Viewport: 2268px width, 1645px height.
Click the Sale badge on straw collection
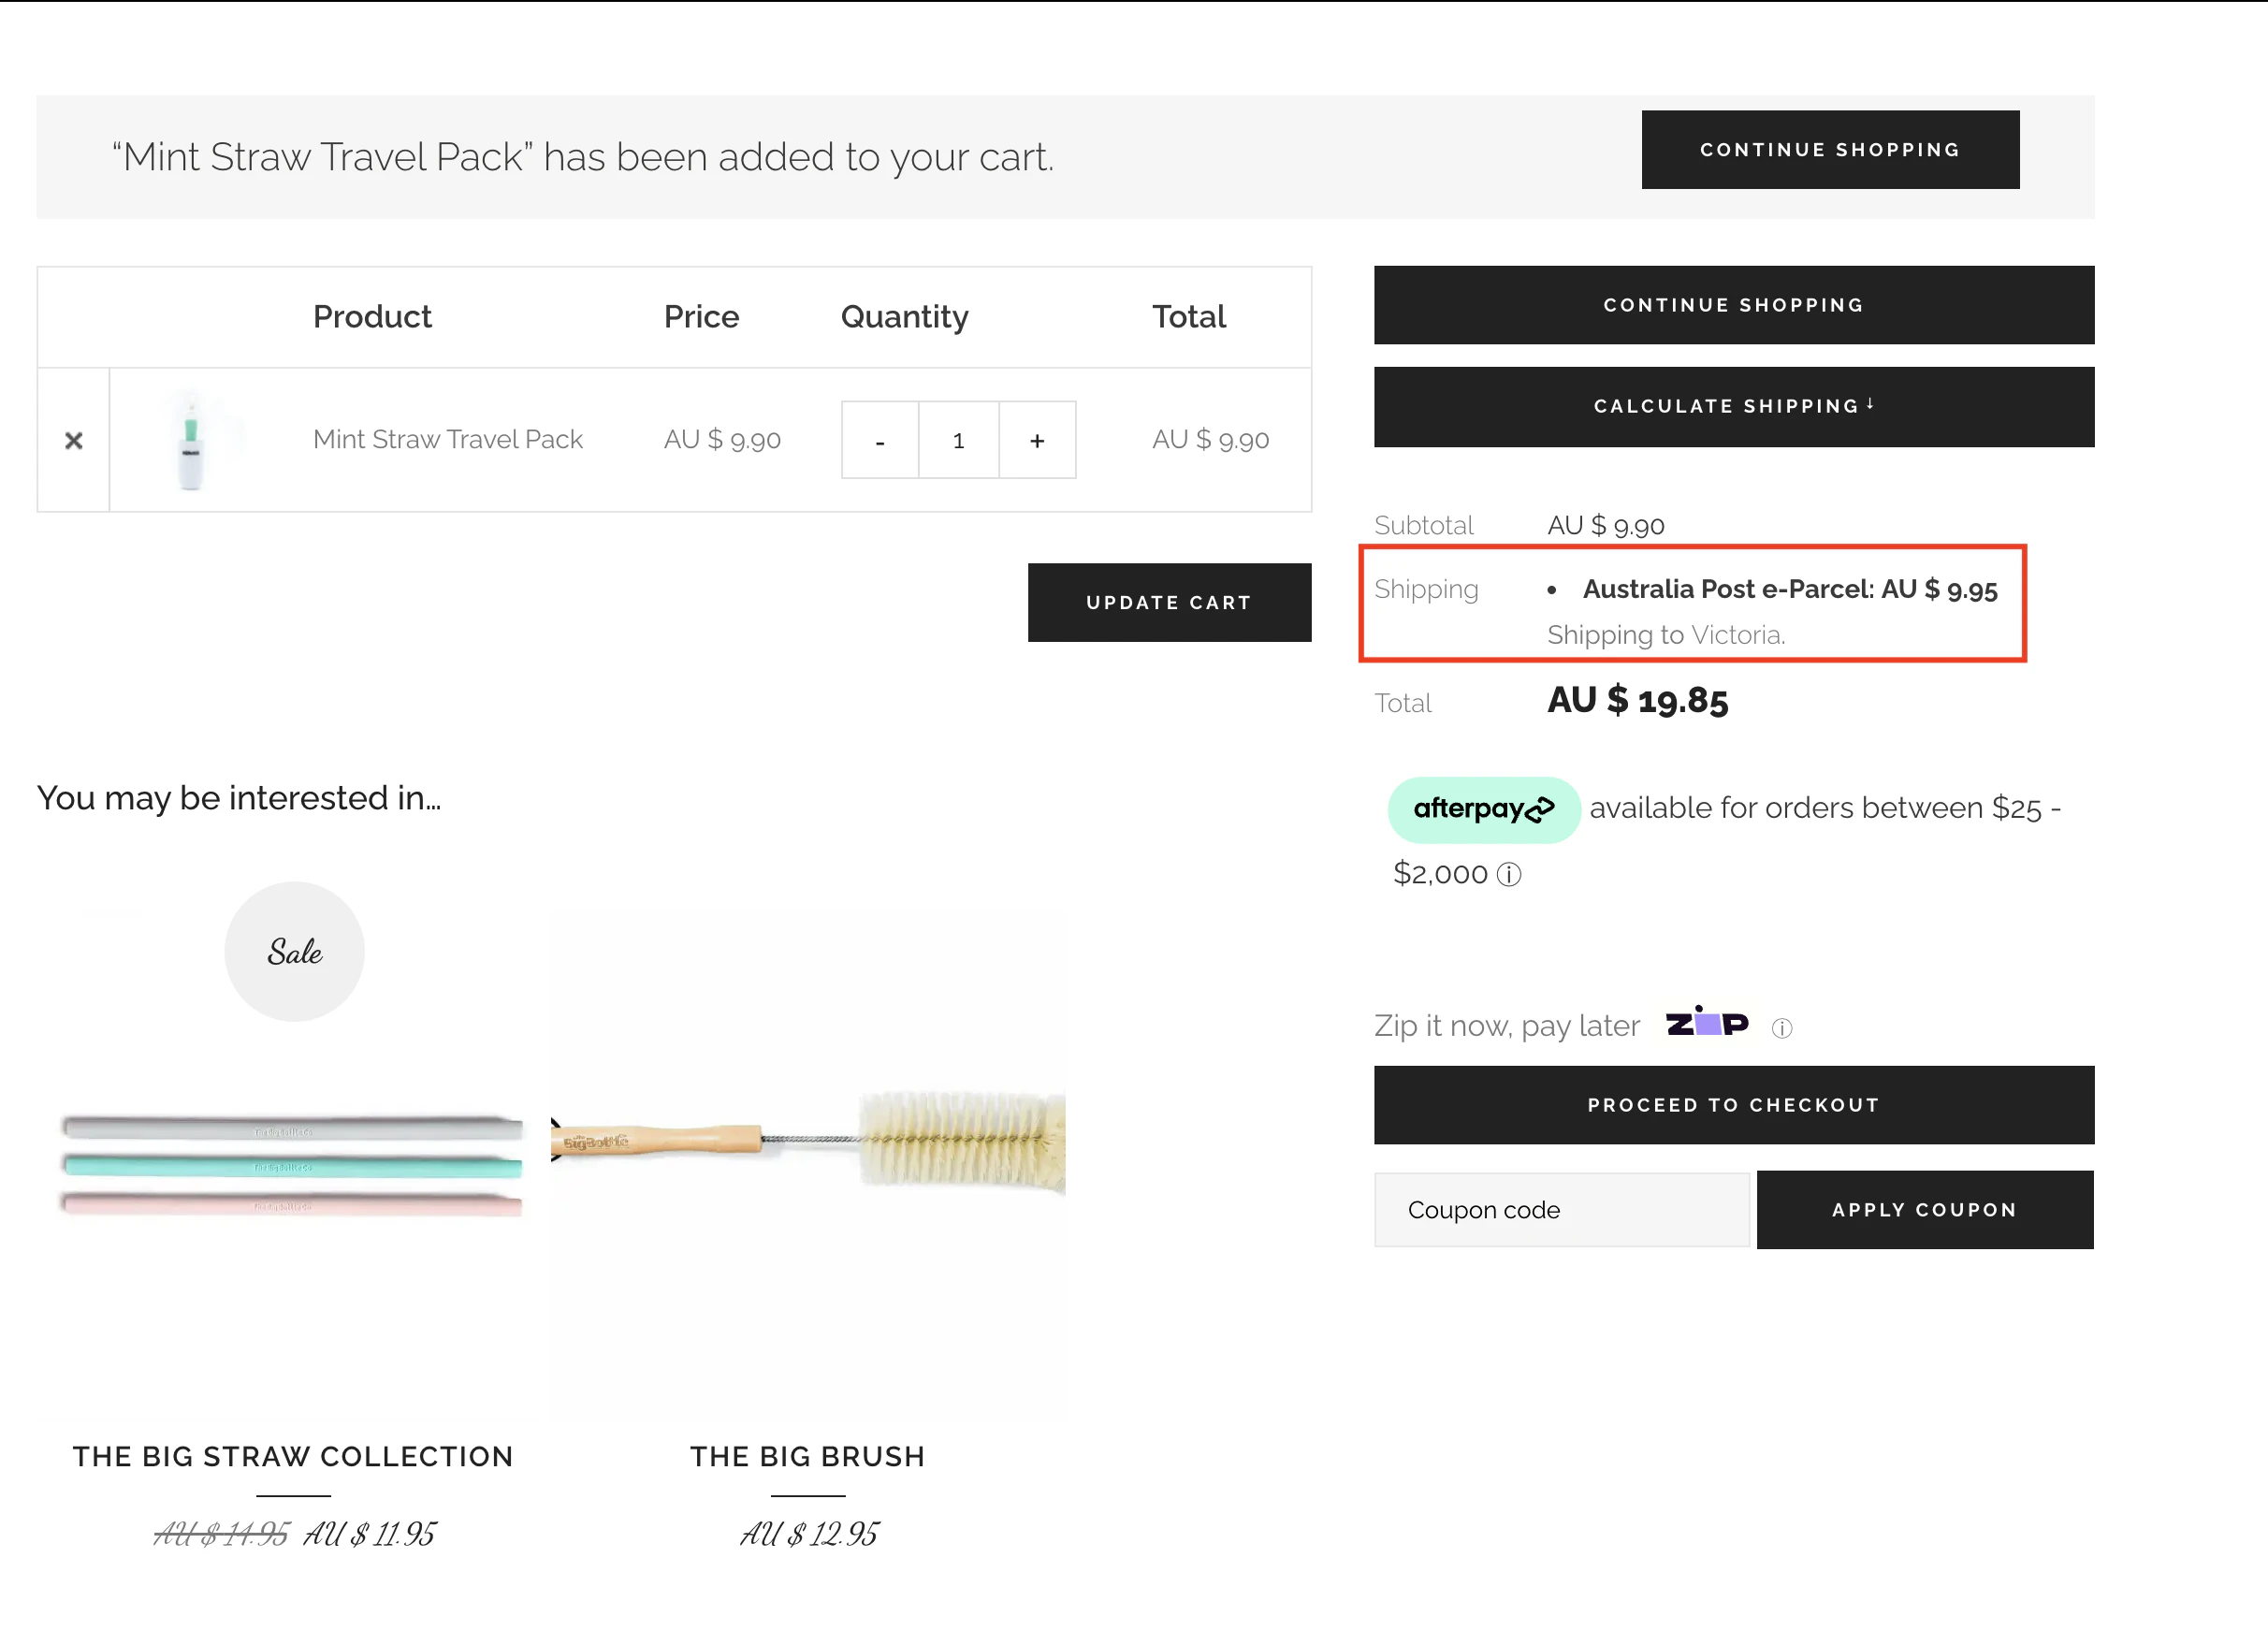click(294, 951)
